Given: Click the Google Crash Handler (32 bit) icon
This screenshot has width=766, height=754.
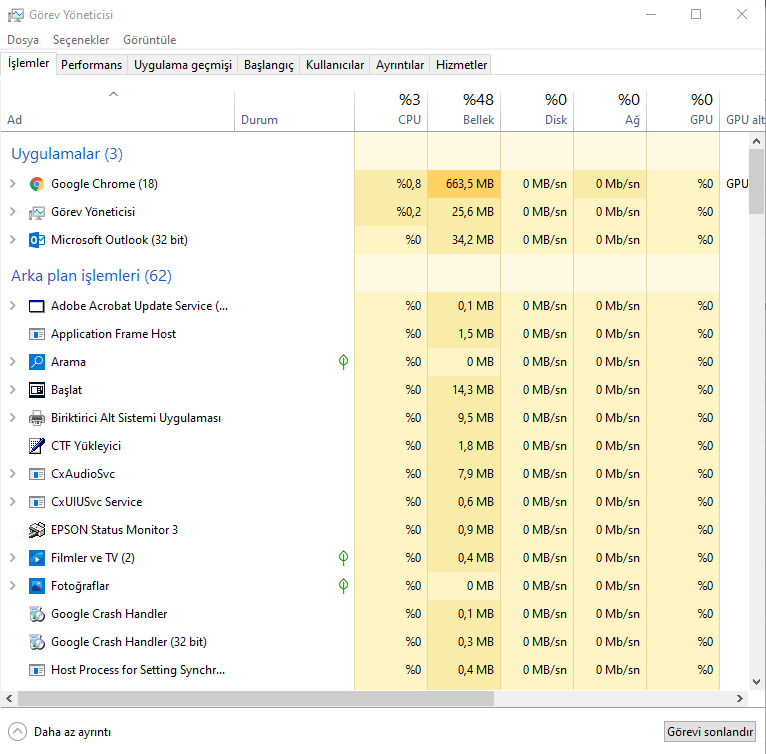Looking at the screenshot, I should 37,642.
